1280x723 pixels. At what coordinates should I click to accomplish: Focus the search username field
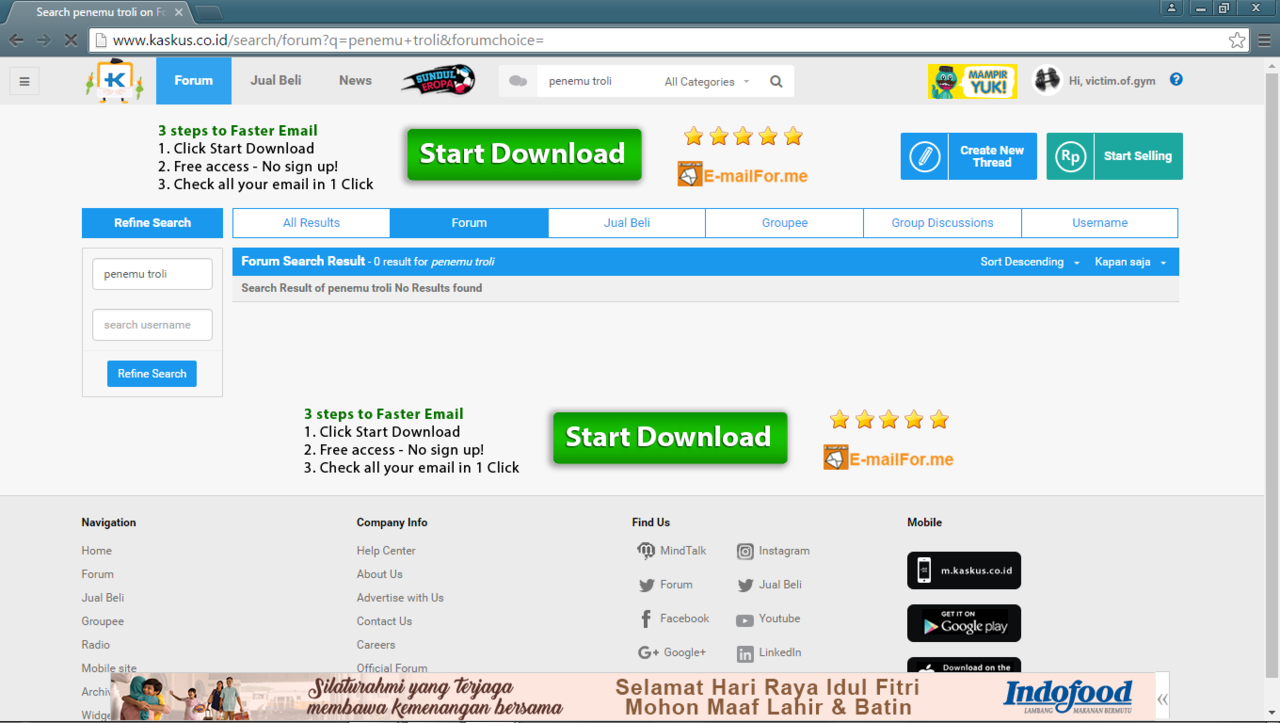pos(152,325)
